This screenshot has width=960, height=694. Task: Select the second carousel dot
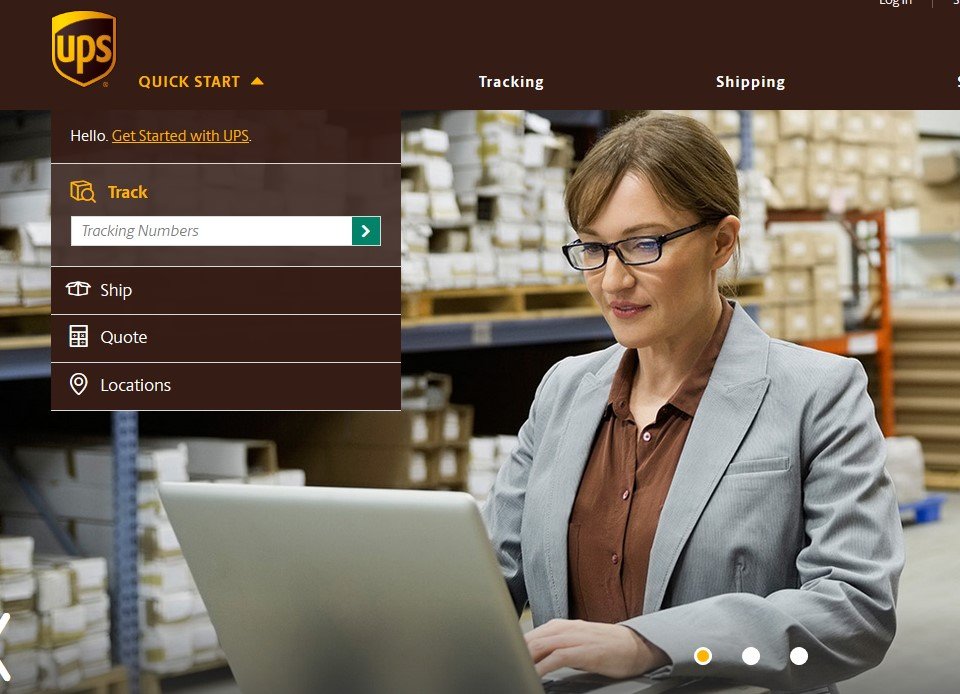click(x=751, y=656)
